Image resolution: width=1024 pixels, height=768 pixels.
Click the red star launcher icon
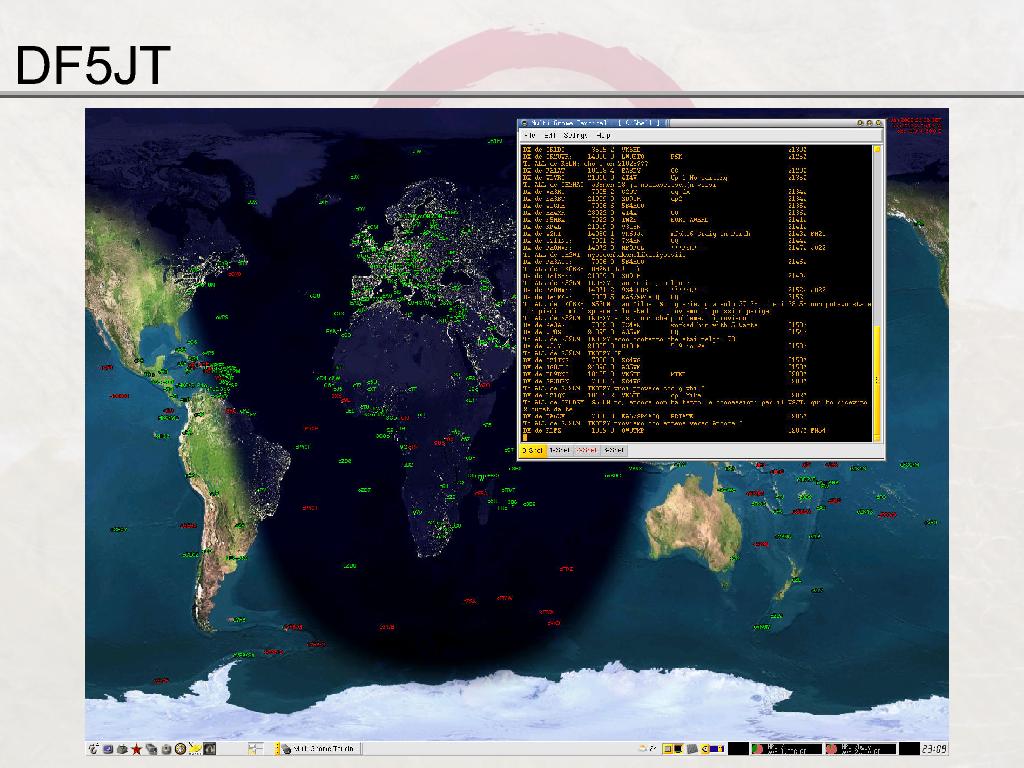[136, 748]
